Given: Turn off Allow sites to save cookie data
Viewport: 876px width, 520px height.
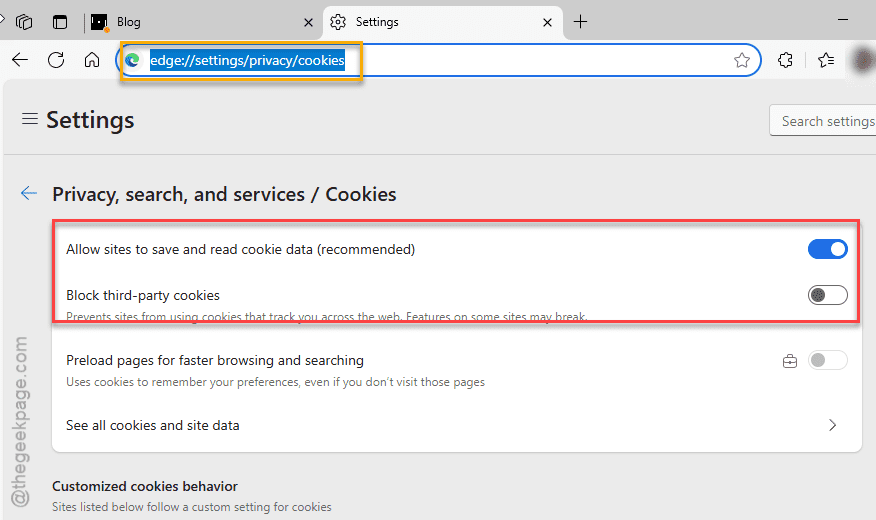Looking at the screenshot, I should (827, 249).
